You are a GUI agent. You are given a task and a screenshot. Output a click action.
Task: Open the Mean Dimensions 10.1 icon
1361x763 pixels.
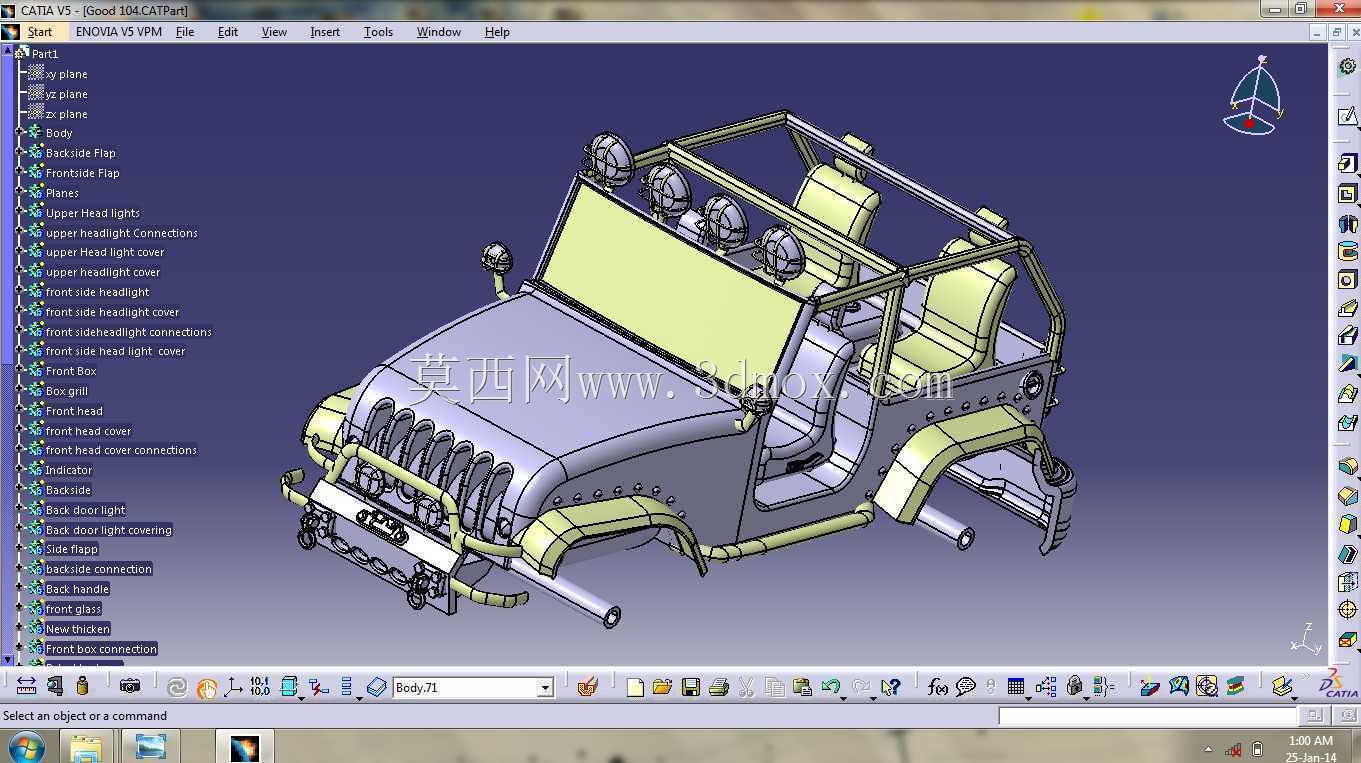tap(260, 686)
